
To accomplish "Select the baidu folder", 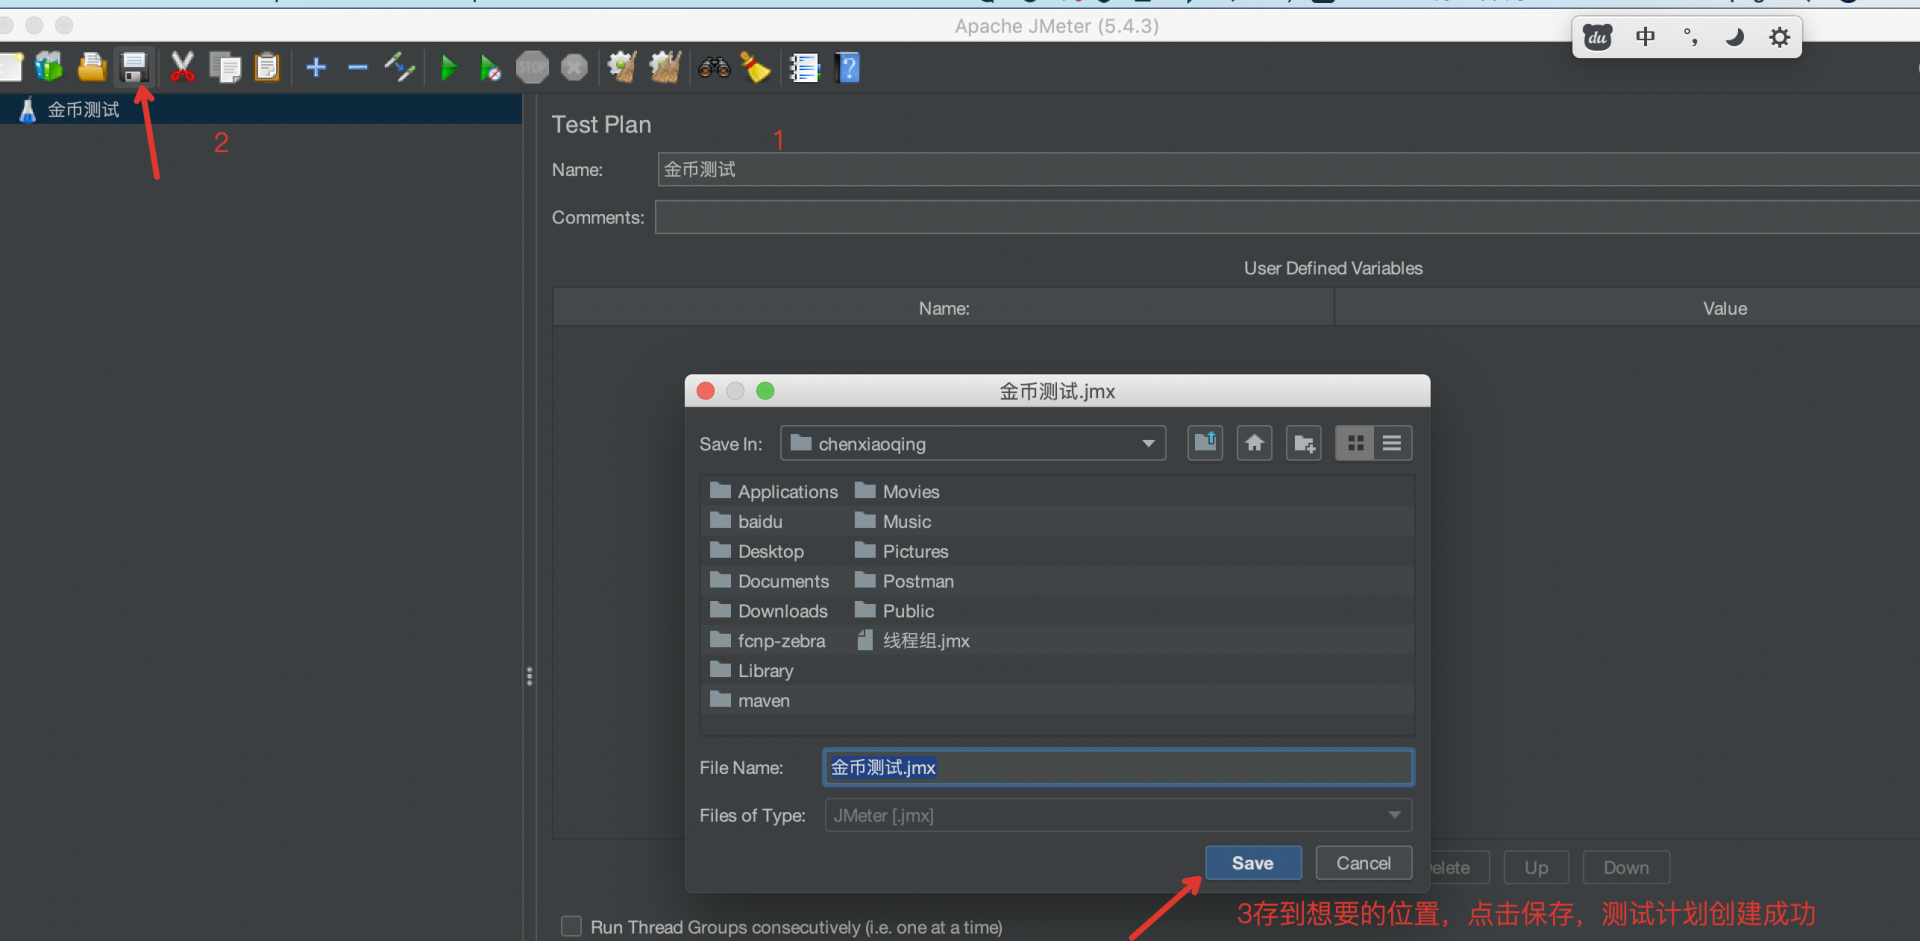I will [x=747, y=522].
